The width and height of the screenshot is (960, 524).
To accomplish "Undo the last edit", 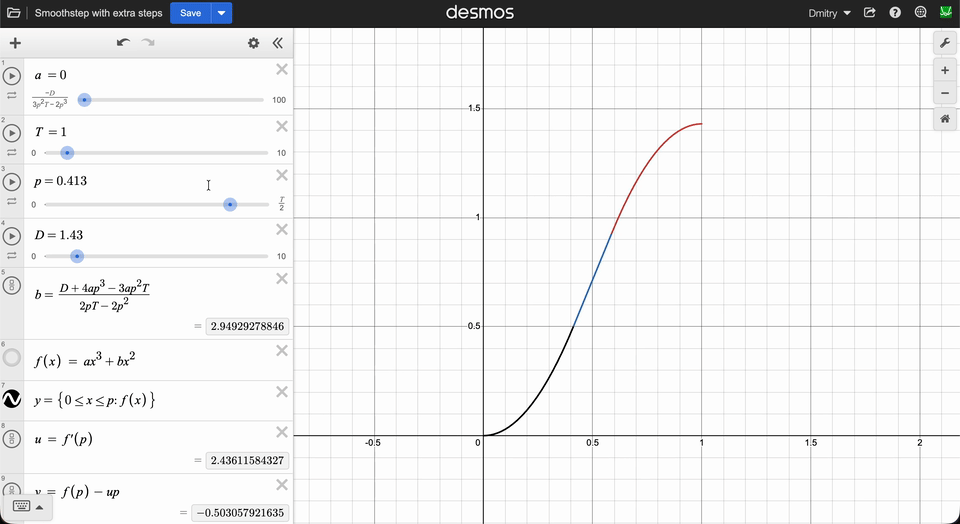I will point(123,43).
